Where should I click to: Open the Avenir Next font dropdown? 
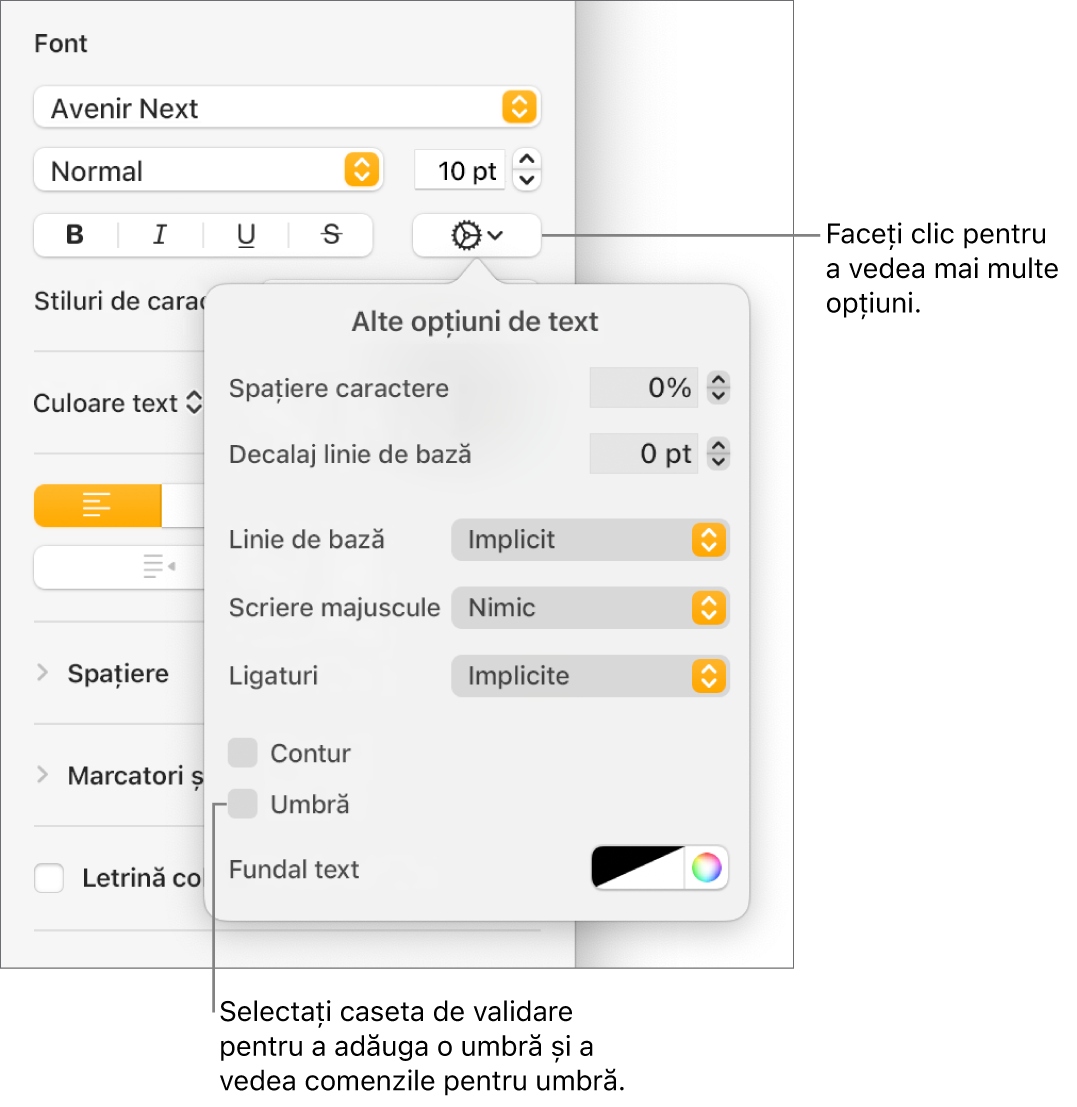coord(287,108)
